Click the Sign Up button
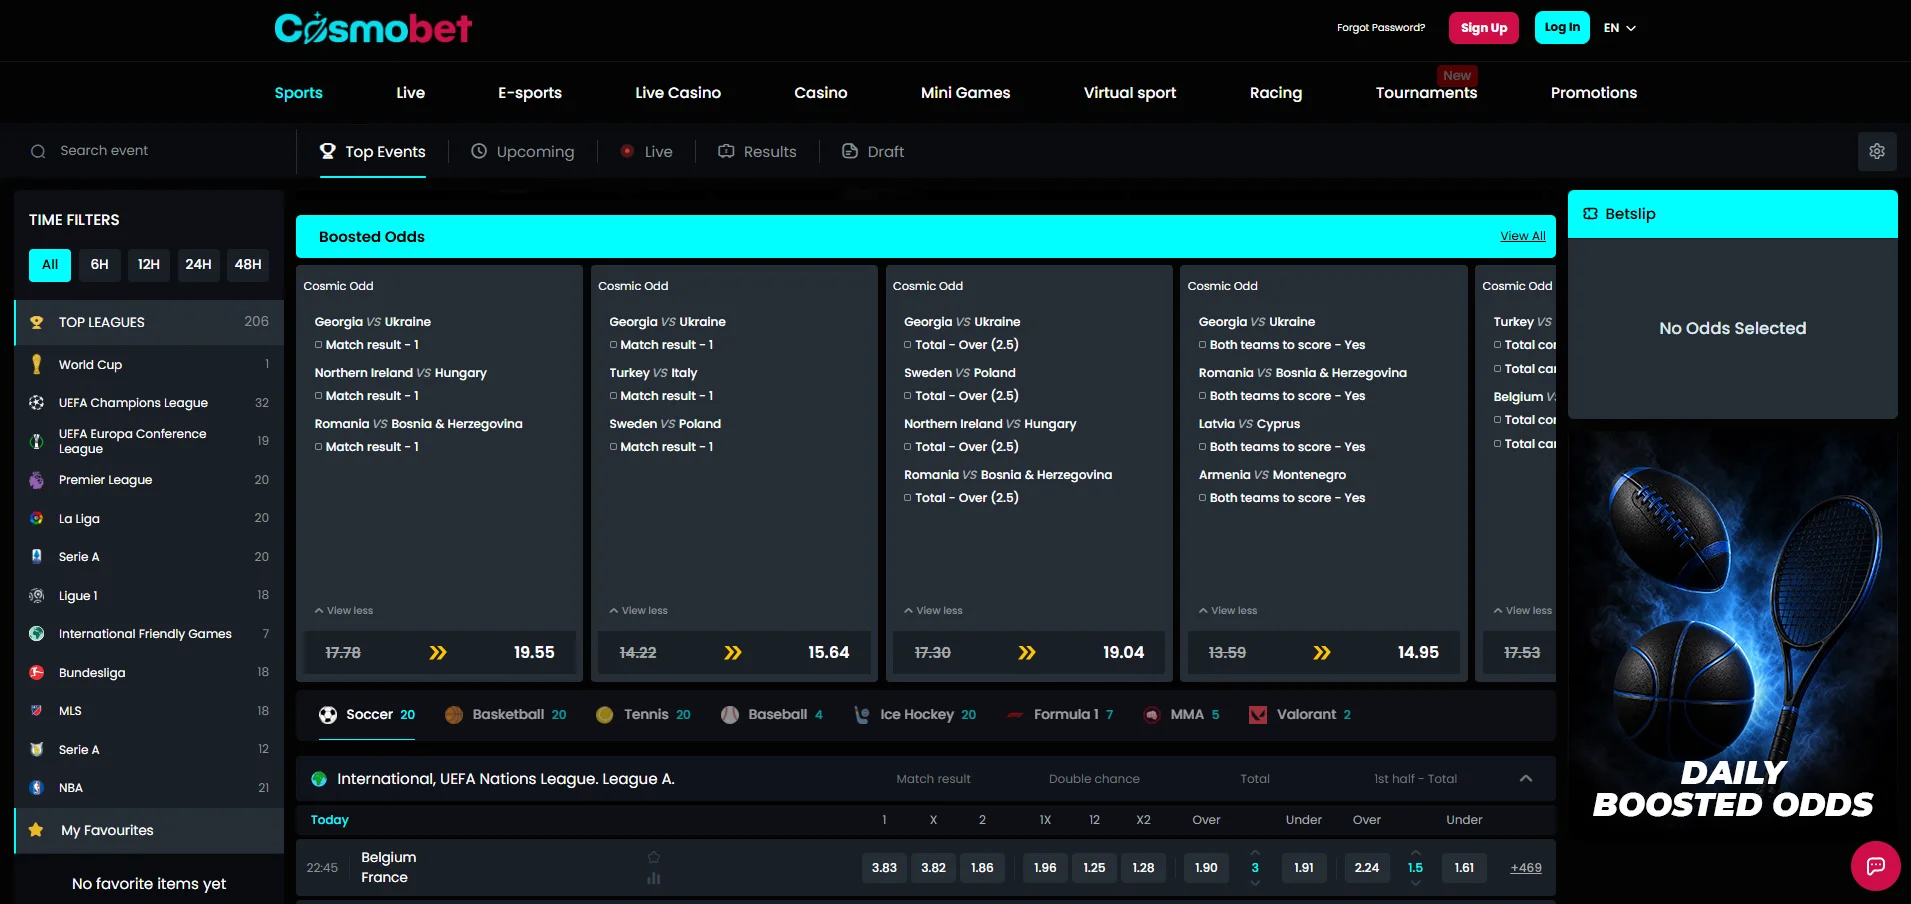The width and height of the screenshot is (1911, 904). (1484, 28)
